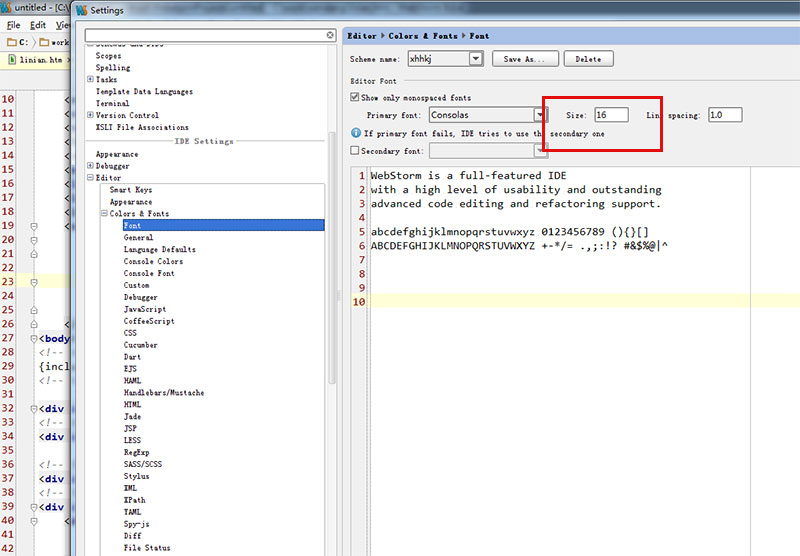The height and width of the screenshot is (556, 800).
Task: Click the info icon beside primary font note
Action: [356, 133]
